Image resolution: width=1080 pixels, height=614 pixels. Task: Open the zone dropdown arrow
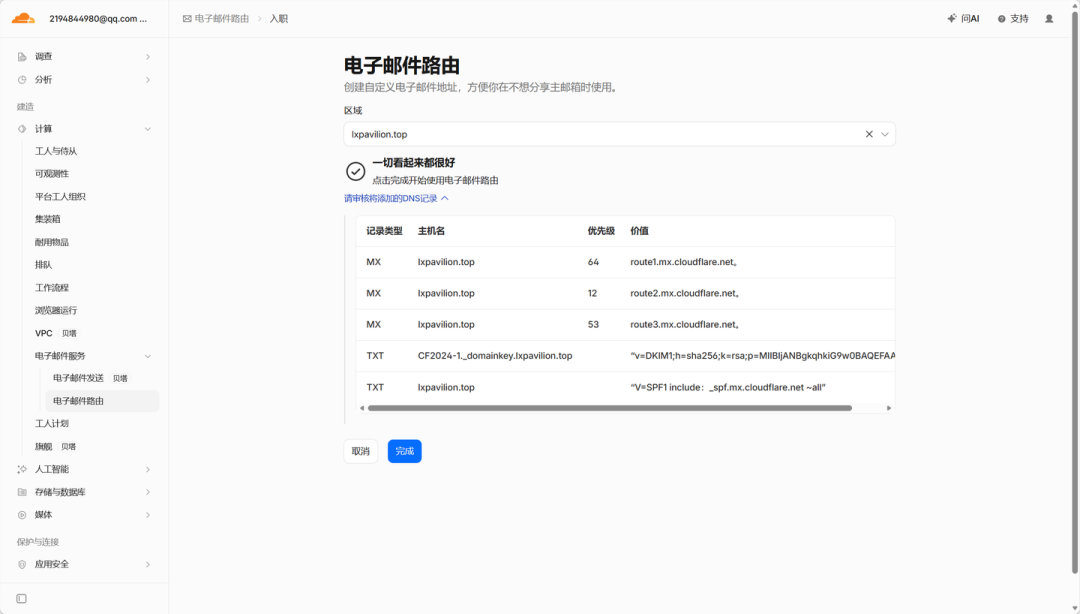click(885, 134)
